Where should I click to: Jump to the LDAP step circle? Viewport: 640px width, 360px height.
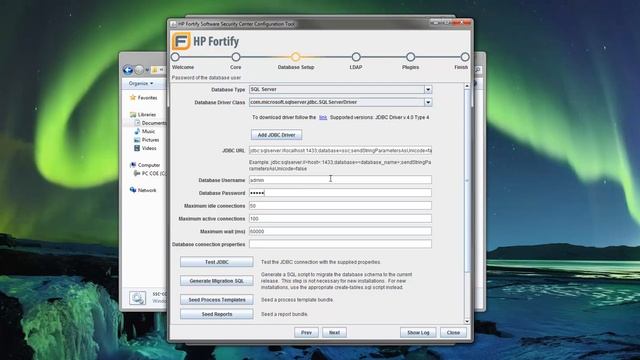(356, 57)
